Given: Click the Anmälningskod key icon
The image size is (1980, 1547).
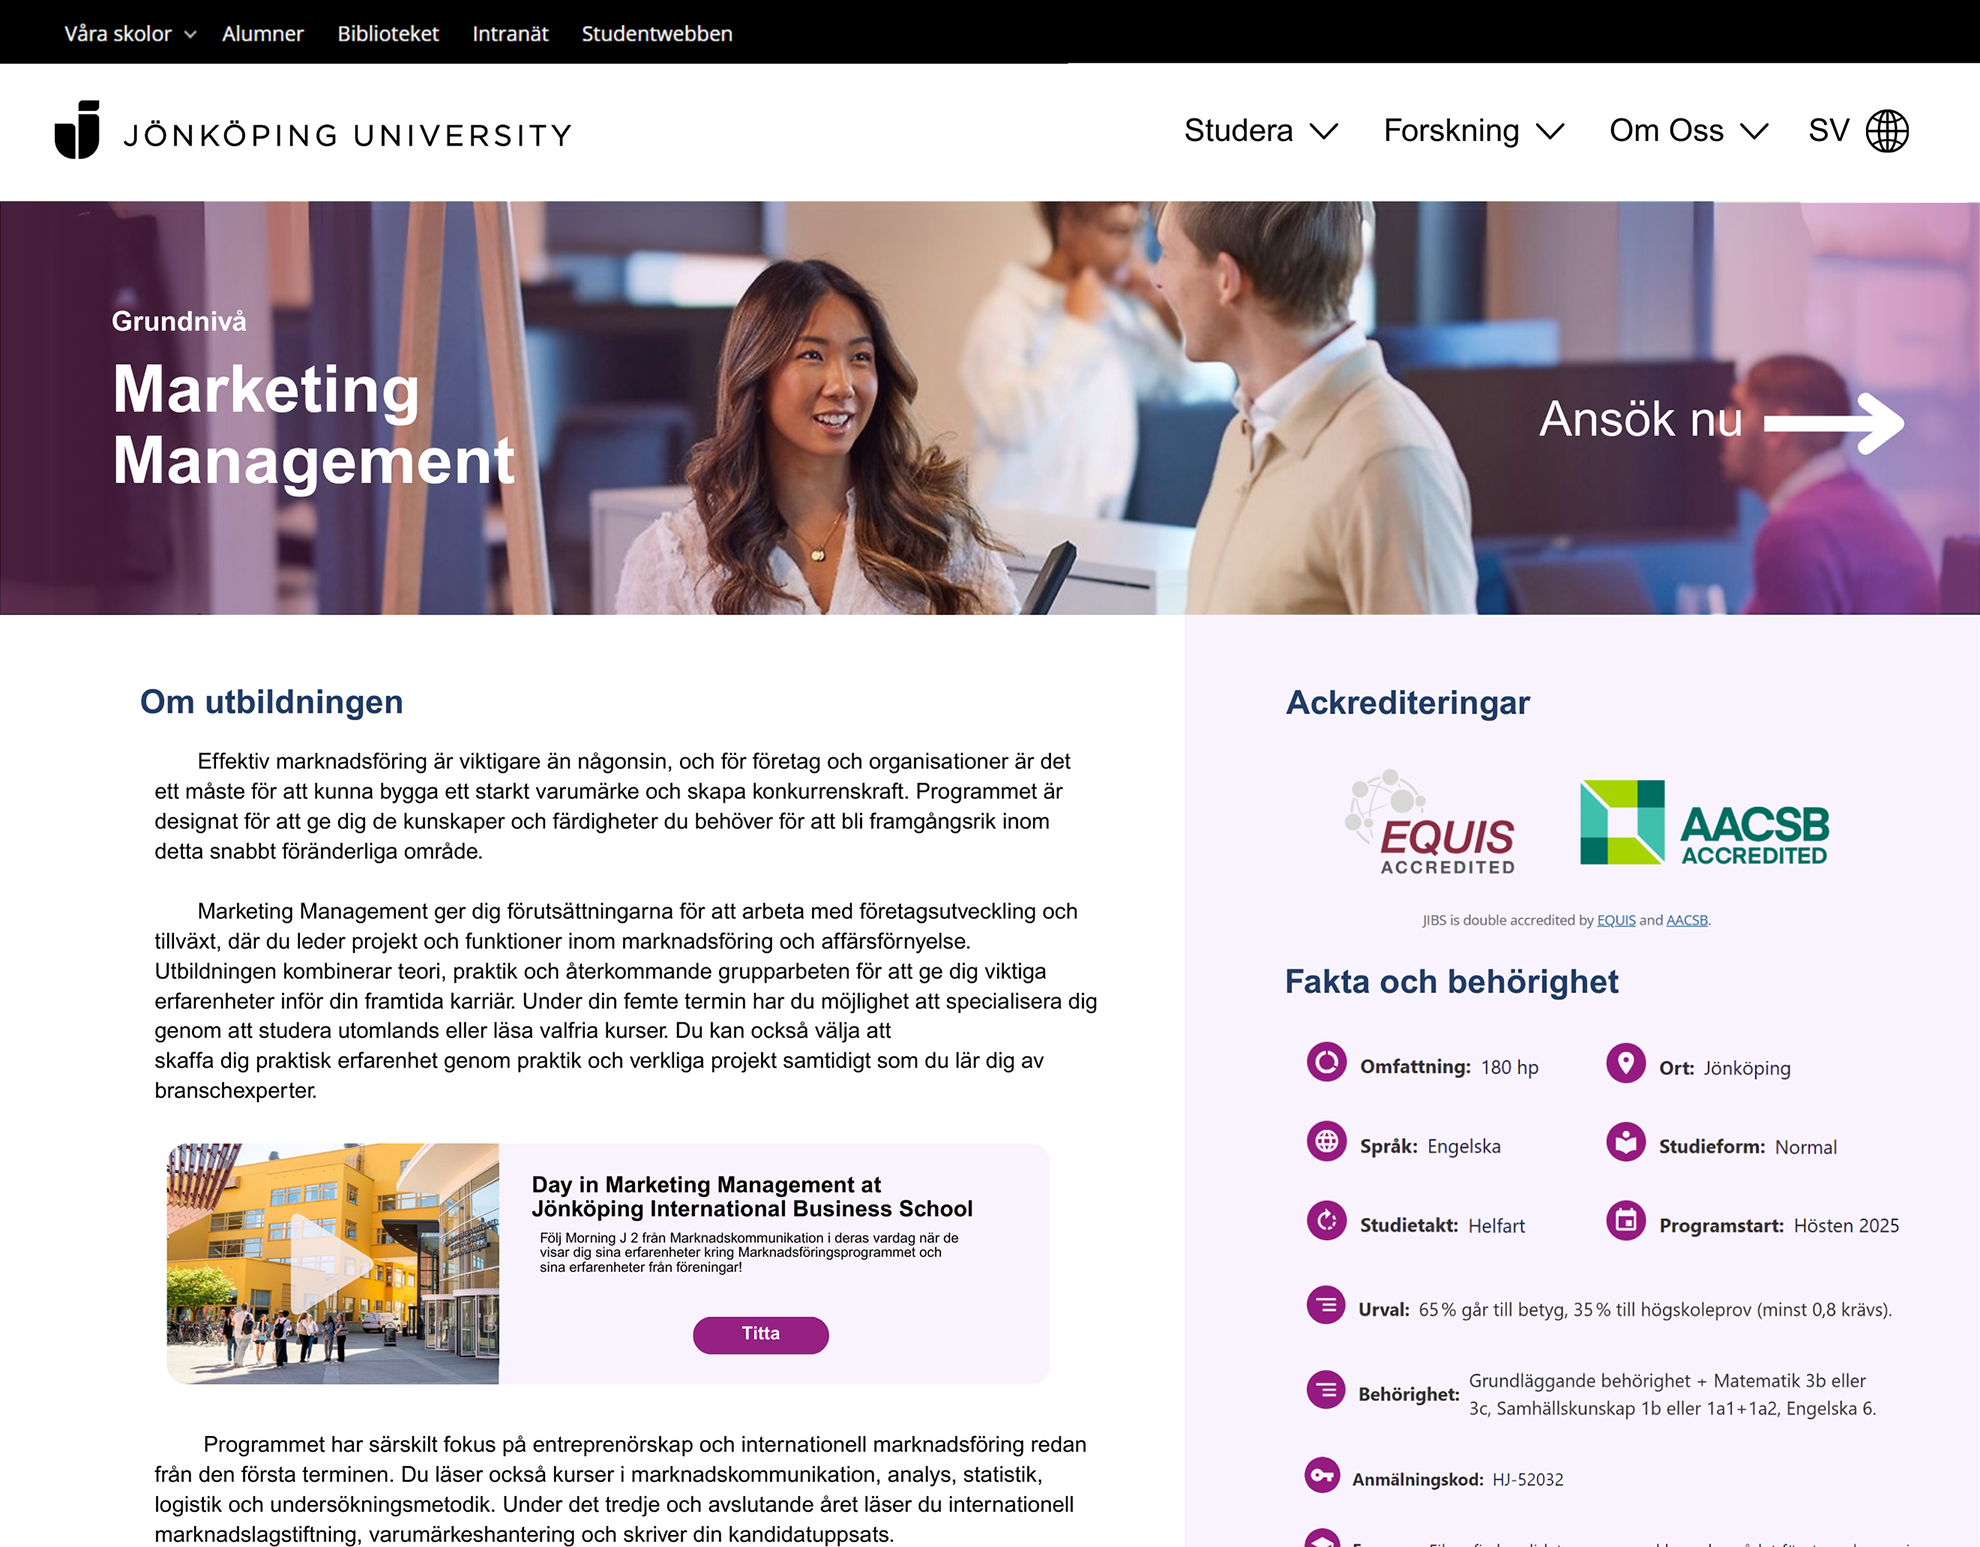Looking at the screenshot, I should (1322, 1475).
